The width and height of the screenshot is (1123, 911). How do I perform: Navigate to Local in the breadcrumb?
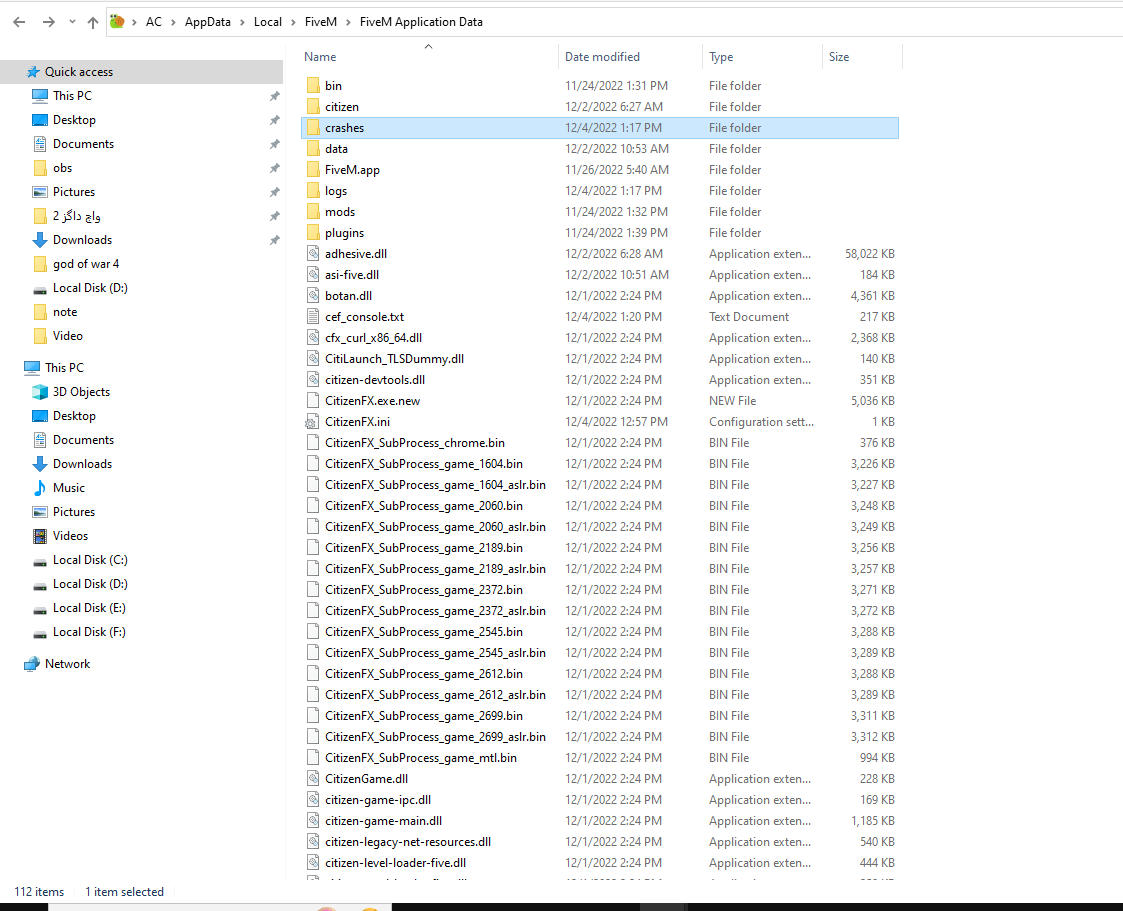(268, 22)
